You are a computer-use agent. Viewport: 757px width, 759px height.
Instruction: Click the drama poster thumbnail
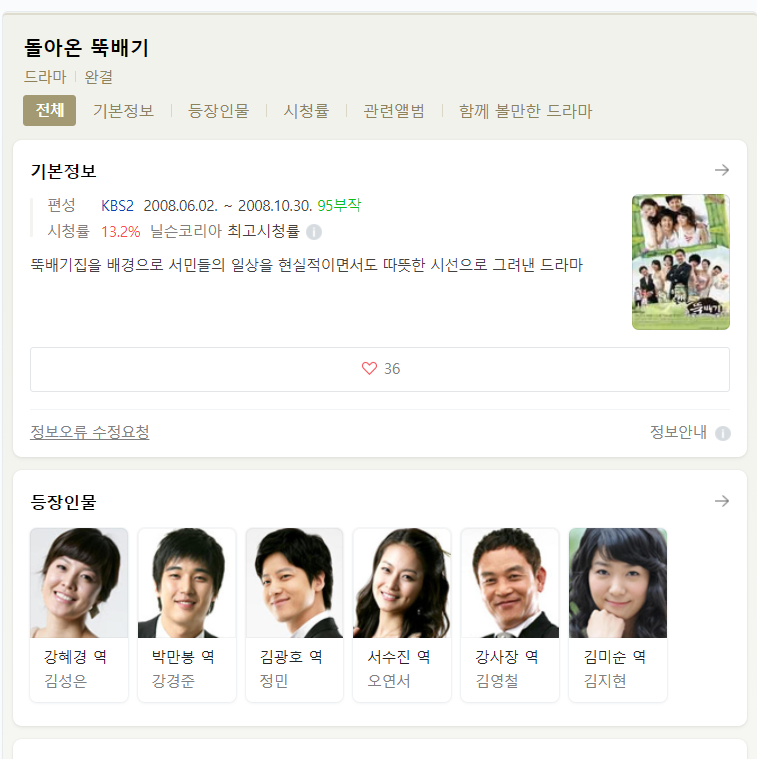[x=681, y=262]
